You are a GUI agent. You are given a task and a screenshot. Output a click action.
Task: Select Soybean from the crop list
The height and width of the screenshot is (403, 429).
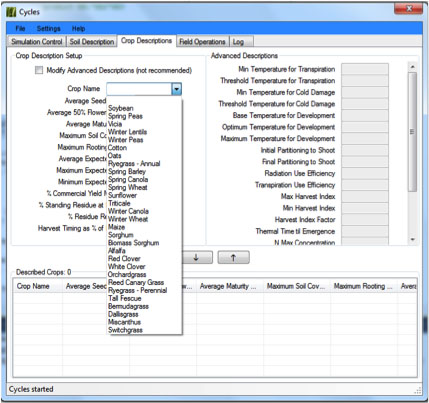pos(121,108)
